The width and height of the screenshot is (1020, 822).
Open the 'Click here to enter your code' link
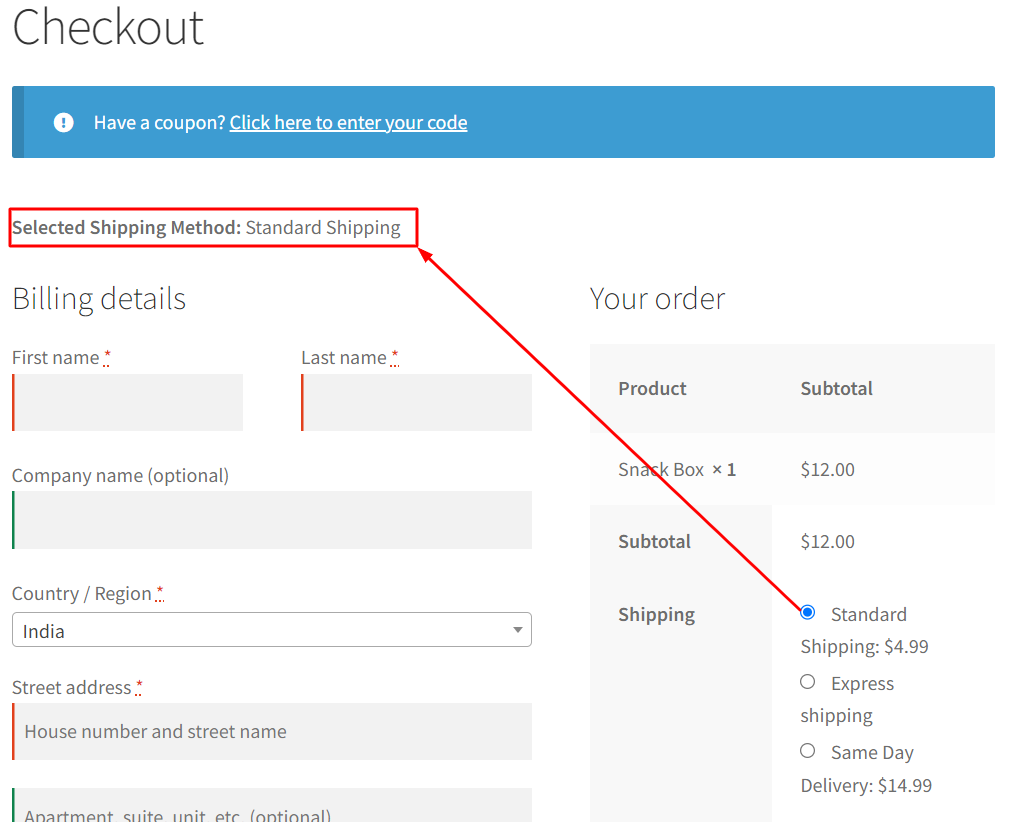click(348, 122)
